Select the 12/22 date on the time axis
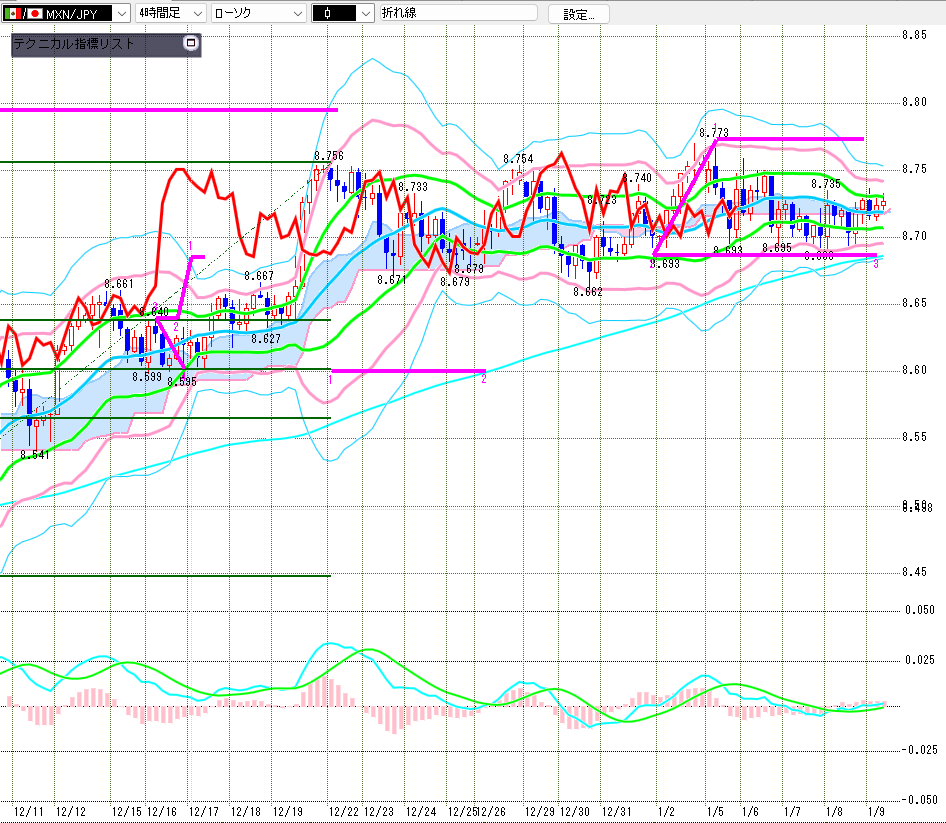Screen dimensions: 946x823 click(344, 812)
